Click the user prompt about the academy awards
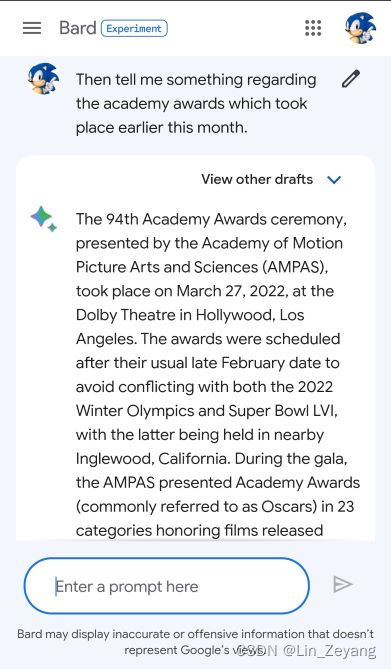The width and height of the screenshot is (391, 669). click(x=196, y=103)
